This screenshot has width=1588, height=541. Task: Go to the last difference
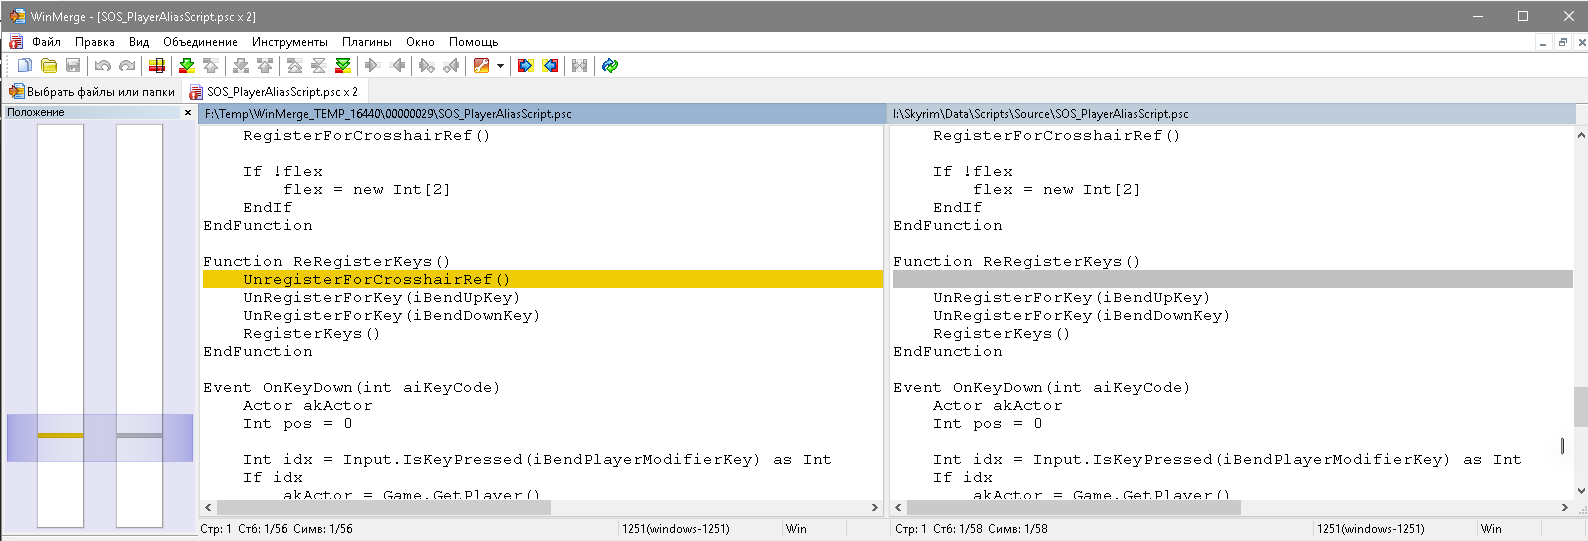click(343, 66)
